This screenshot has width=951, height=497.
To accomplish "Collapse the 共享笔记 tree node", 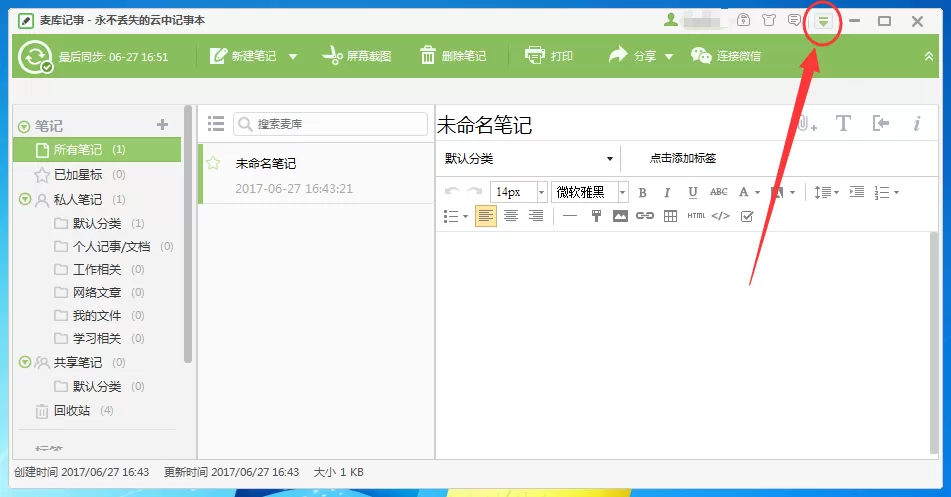I will [25, 362].
